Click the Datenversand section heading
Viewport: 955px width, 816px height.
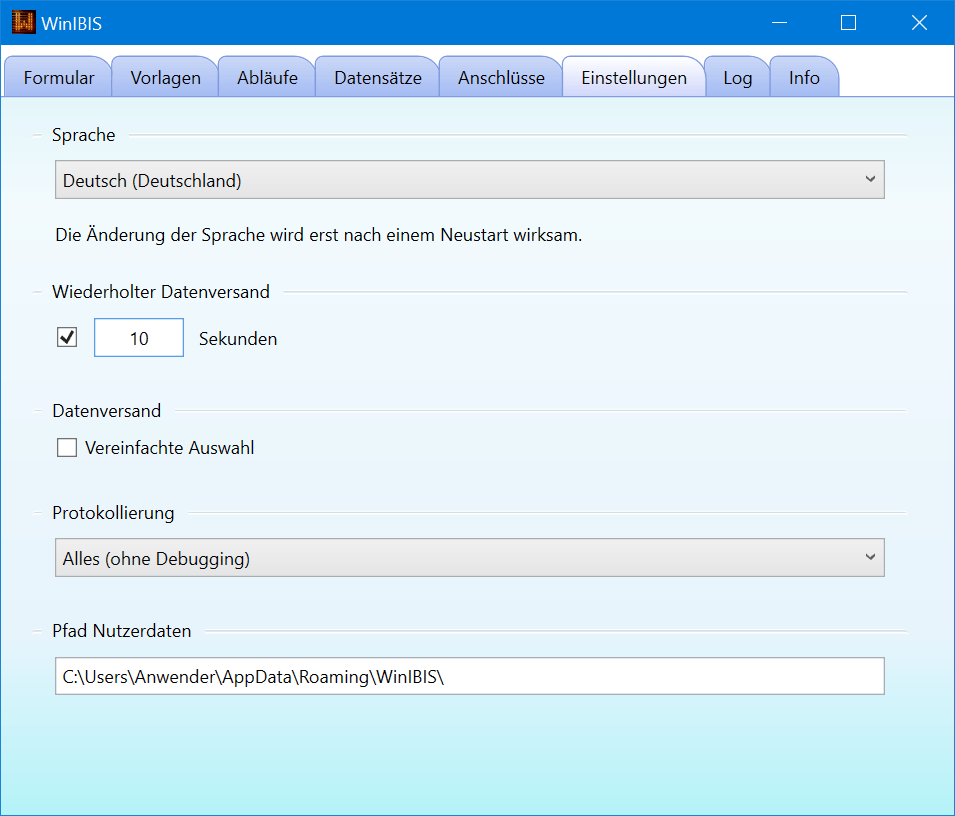point(107,410)
